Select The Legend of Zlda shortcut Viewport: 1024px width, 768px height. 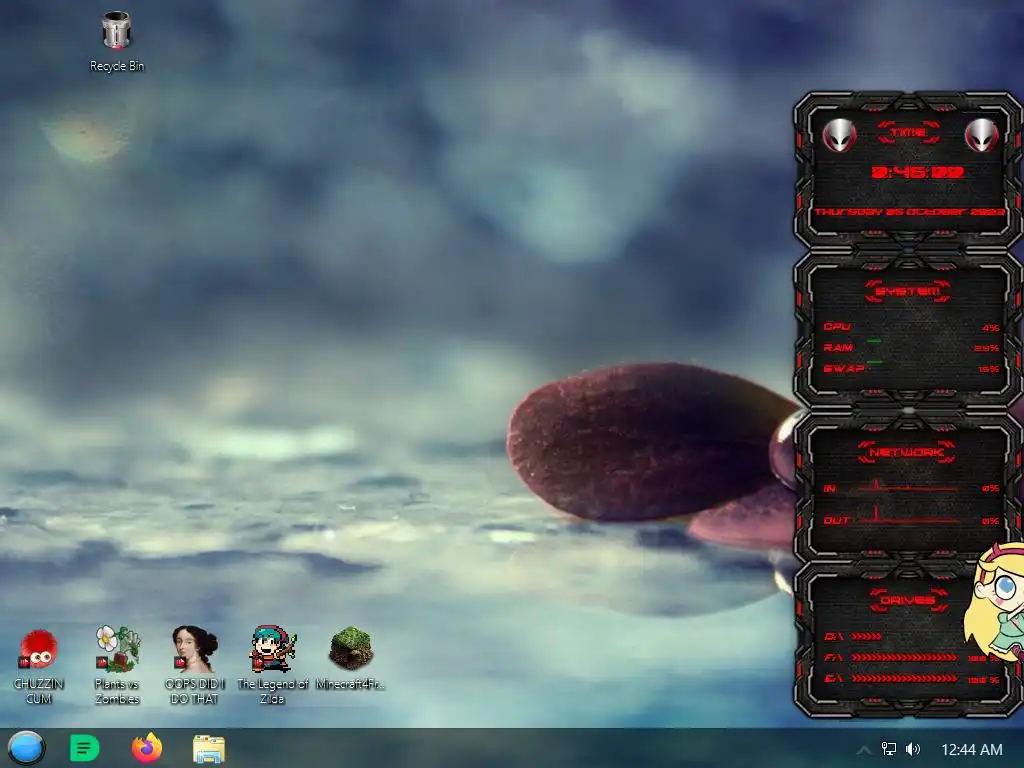[272, 665]
